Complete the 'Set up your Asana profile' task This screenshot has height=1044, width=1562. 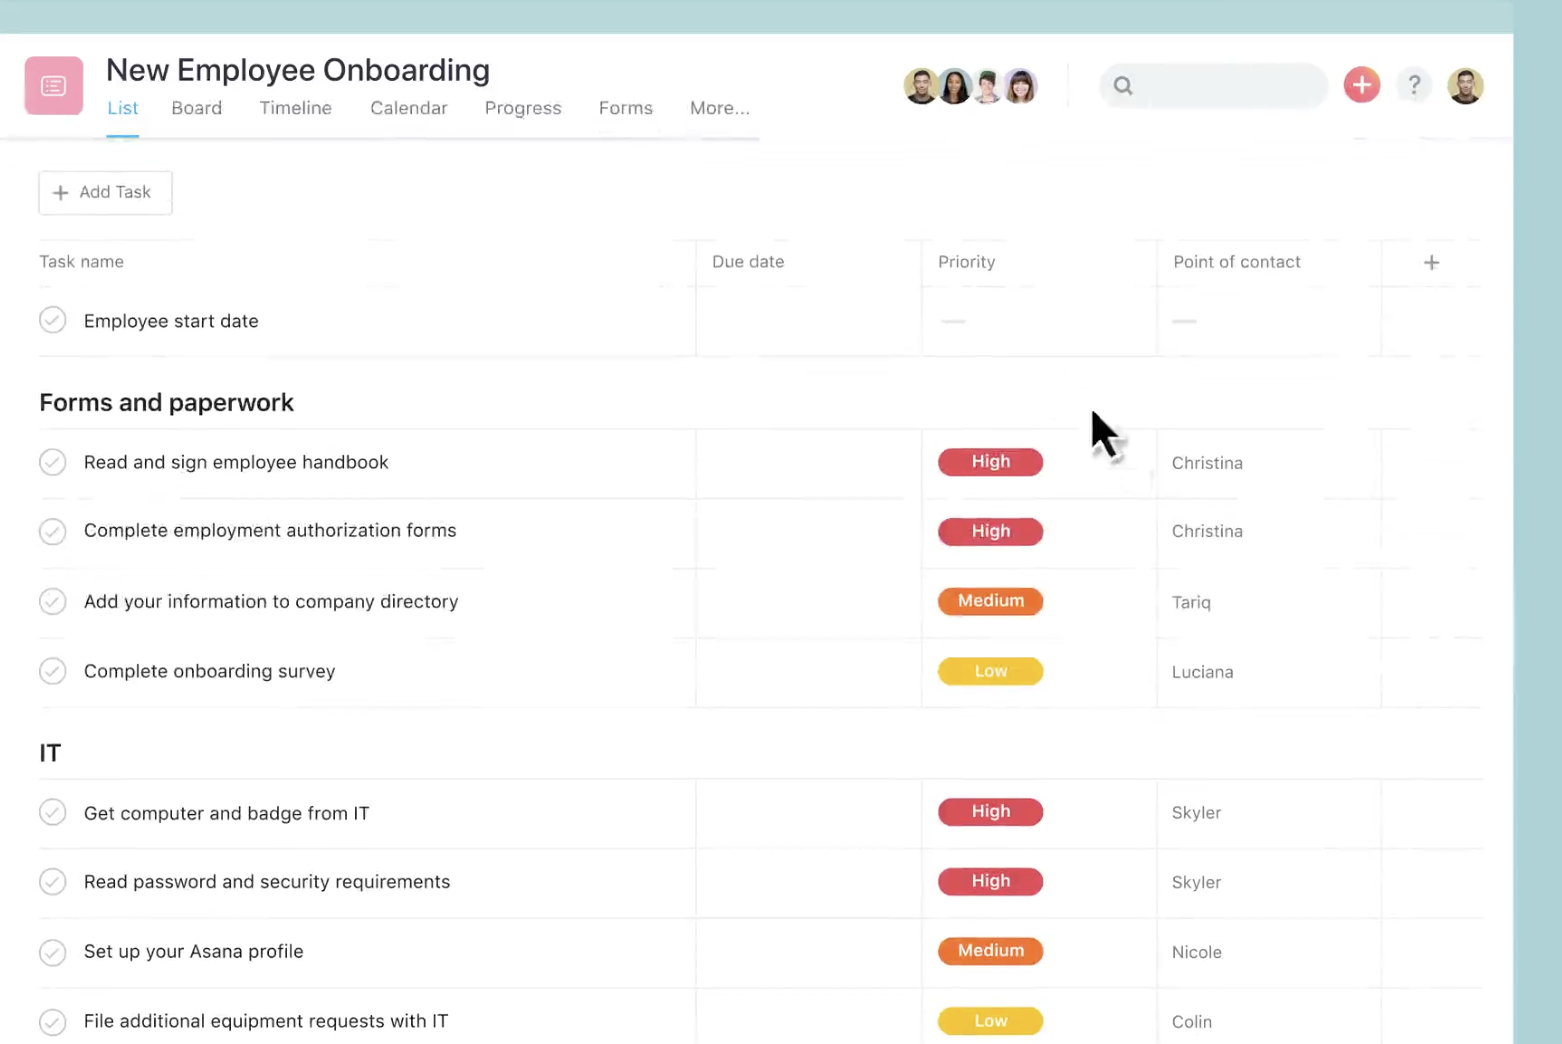tap(53, 952)
